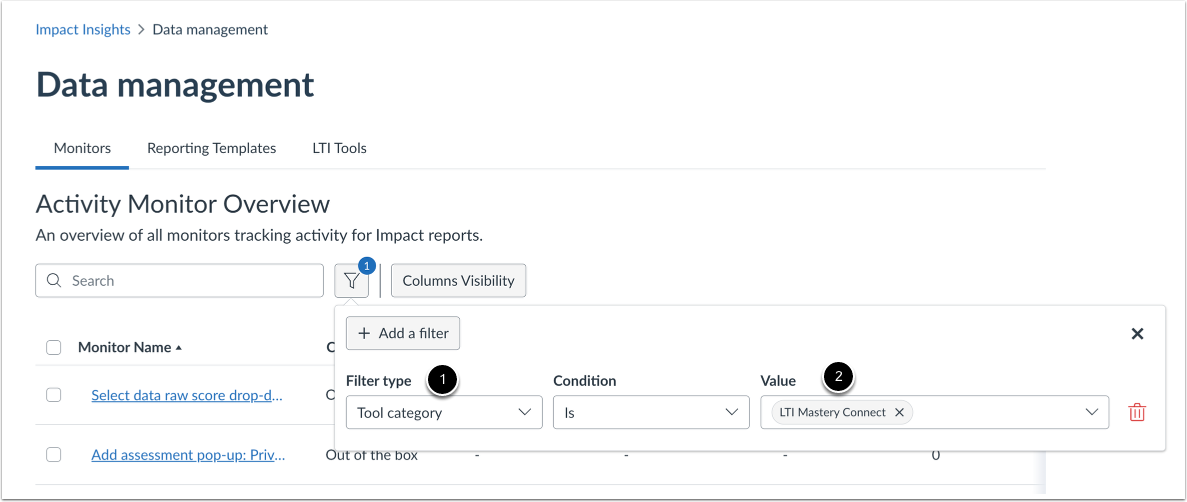Expand the Condition dropdown
Viewport: 1187px width, 502px height.
point(650,412)
